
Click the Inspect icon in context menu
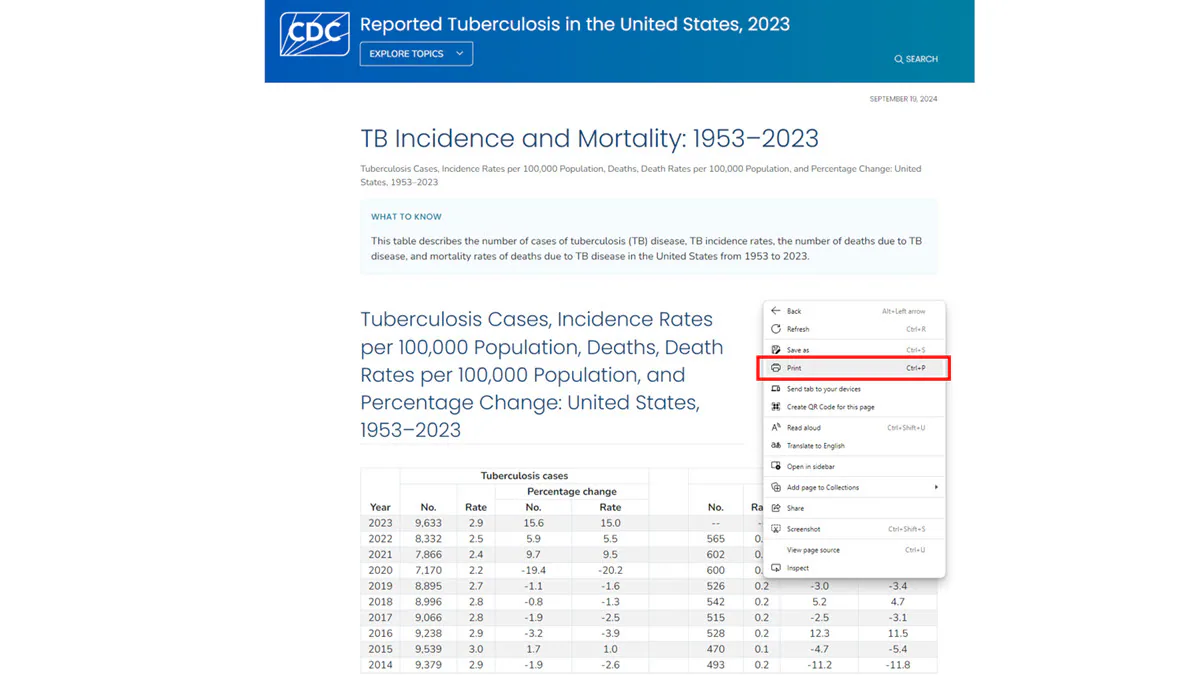point(776,568)
